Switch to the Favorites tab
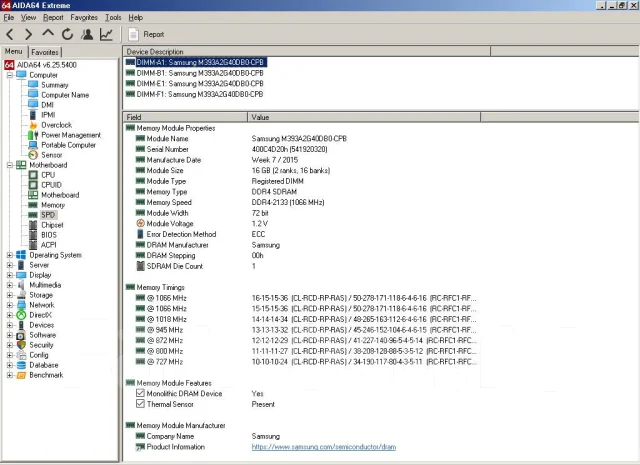 [x=45, y=52]
